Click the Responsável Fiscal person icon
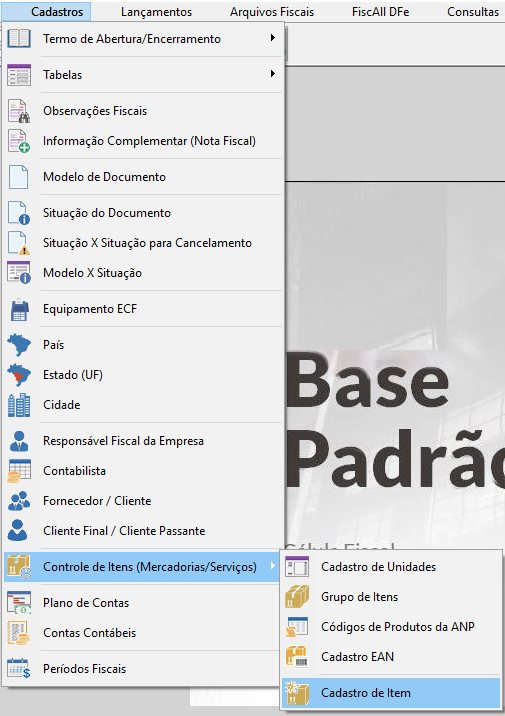Screen dimensions: 505x716 point(19,441)
